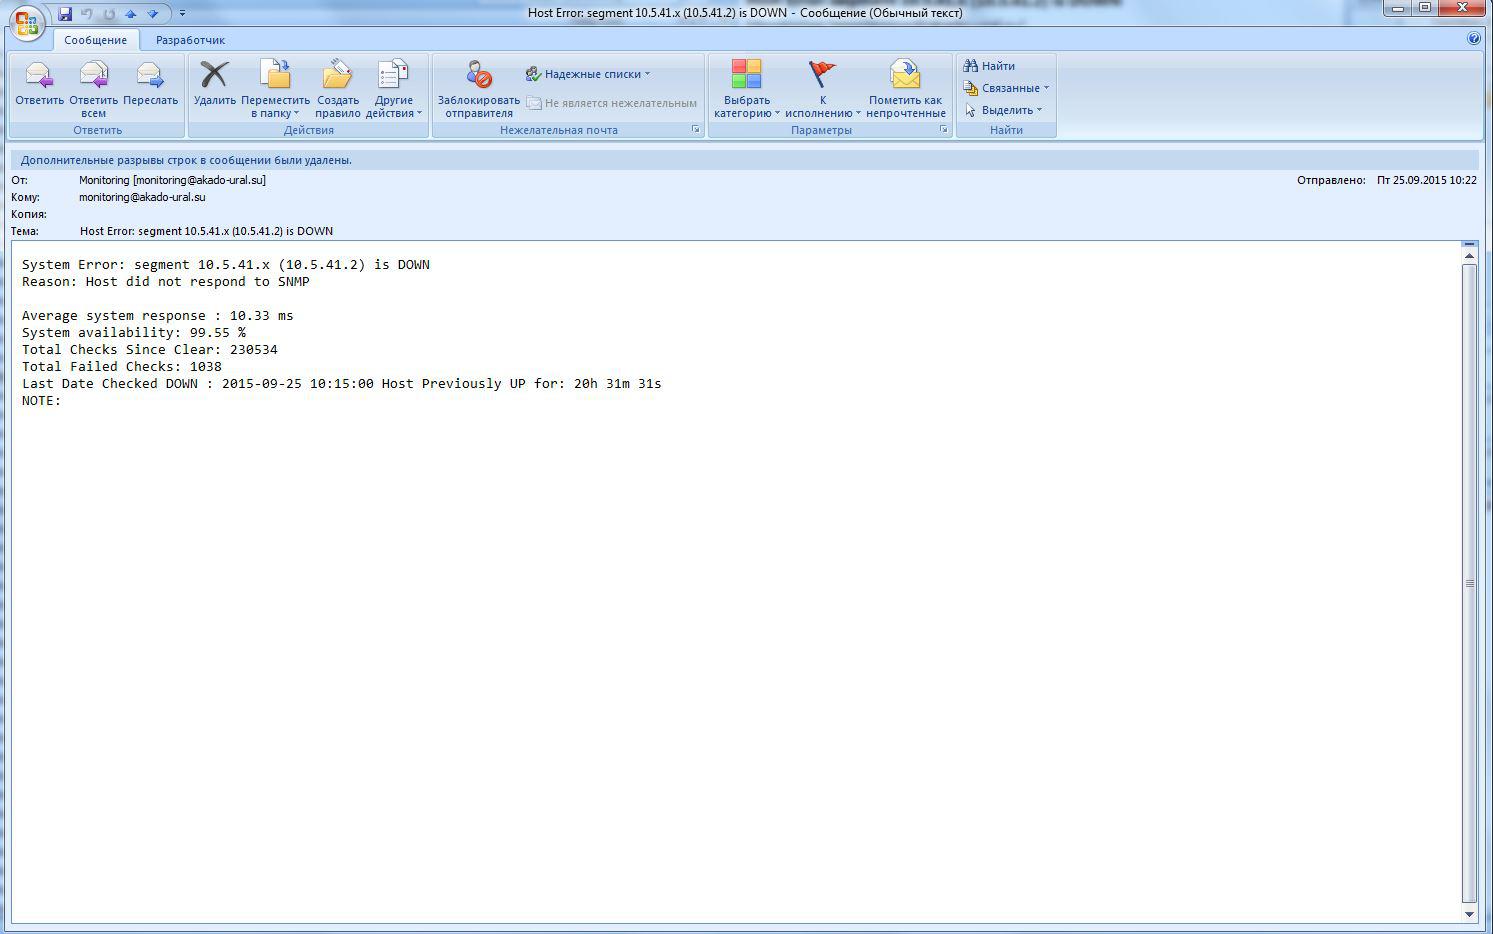Customize the quick access toolbar dropdown

[182, 14]
